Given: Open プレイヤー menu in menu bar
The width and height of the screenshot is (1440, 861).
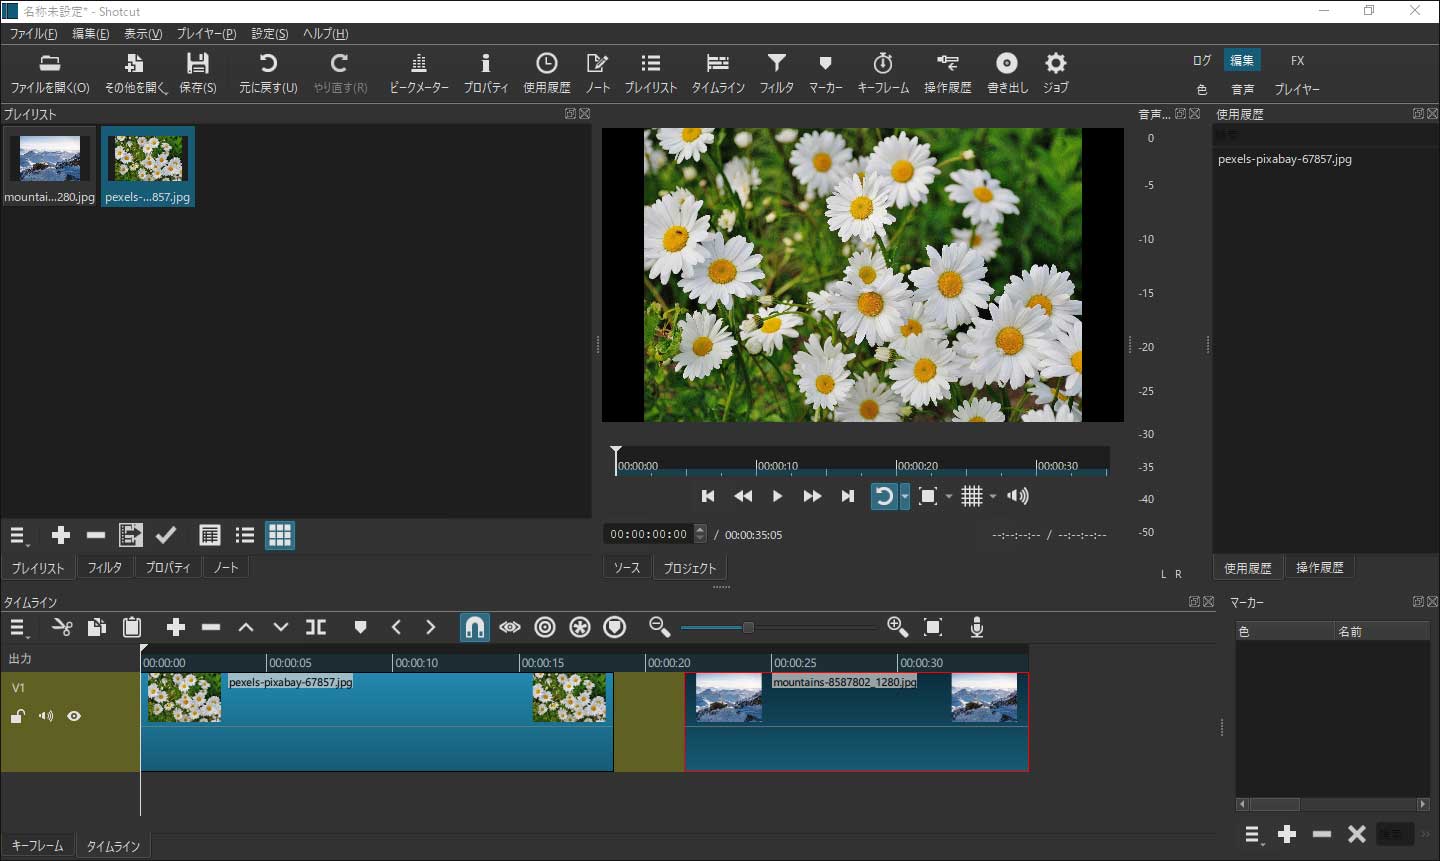Looking at the screenshot, I should pyautogui.click(x=207, y=33).
